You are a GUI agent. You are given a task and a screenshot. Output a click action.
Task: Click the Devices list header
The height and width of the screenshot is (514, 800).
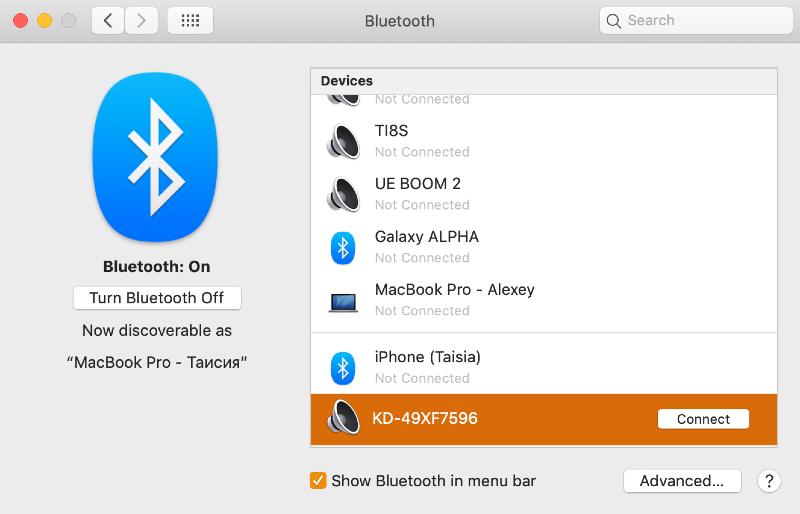tap(544, 81)
